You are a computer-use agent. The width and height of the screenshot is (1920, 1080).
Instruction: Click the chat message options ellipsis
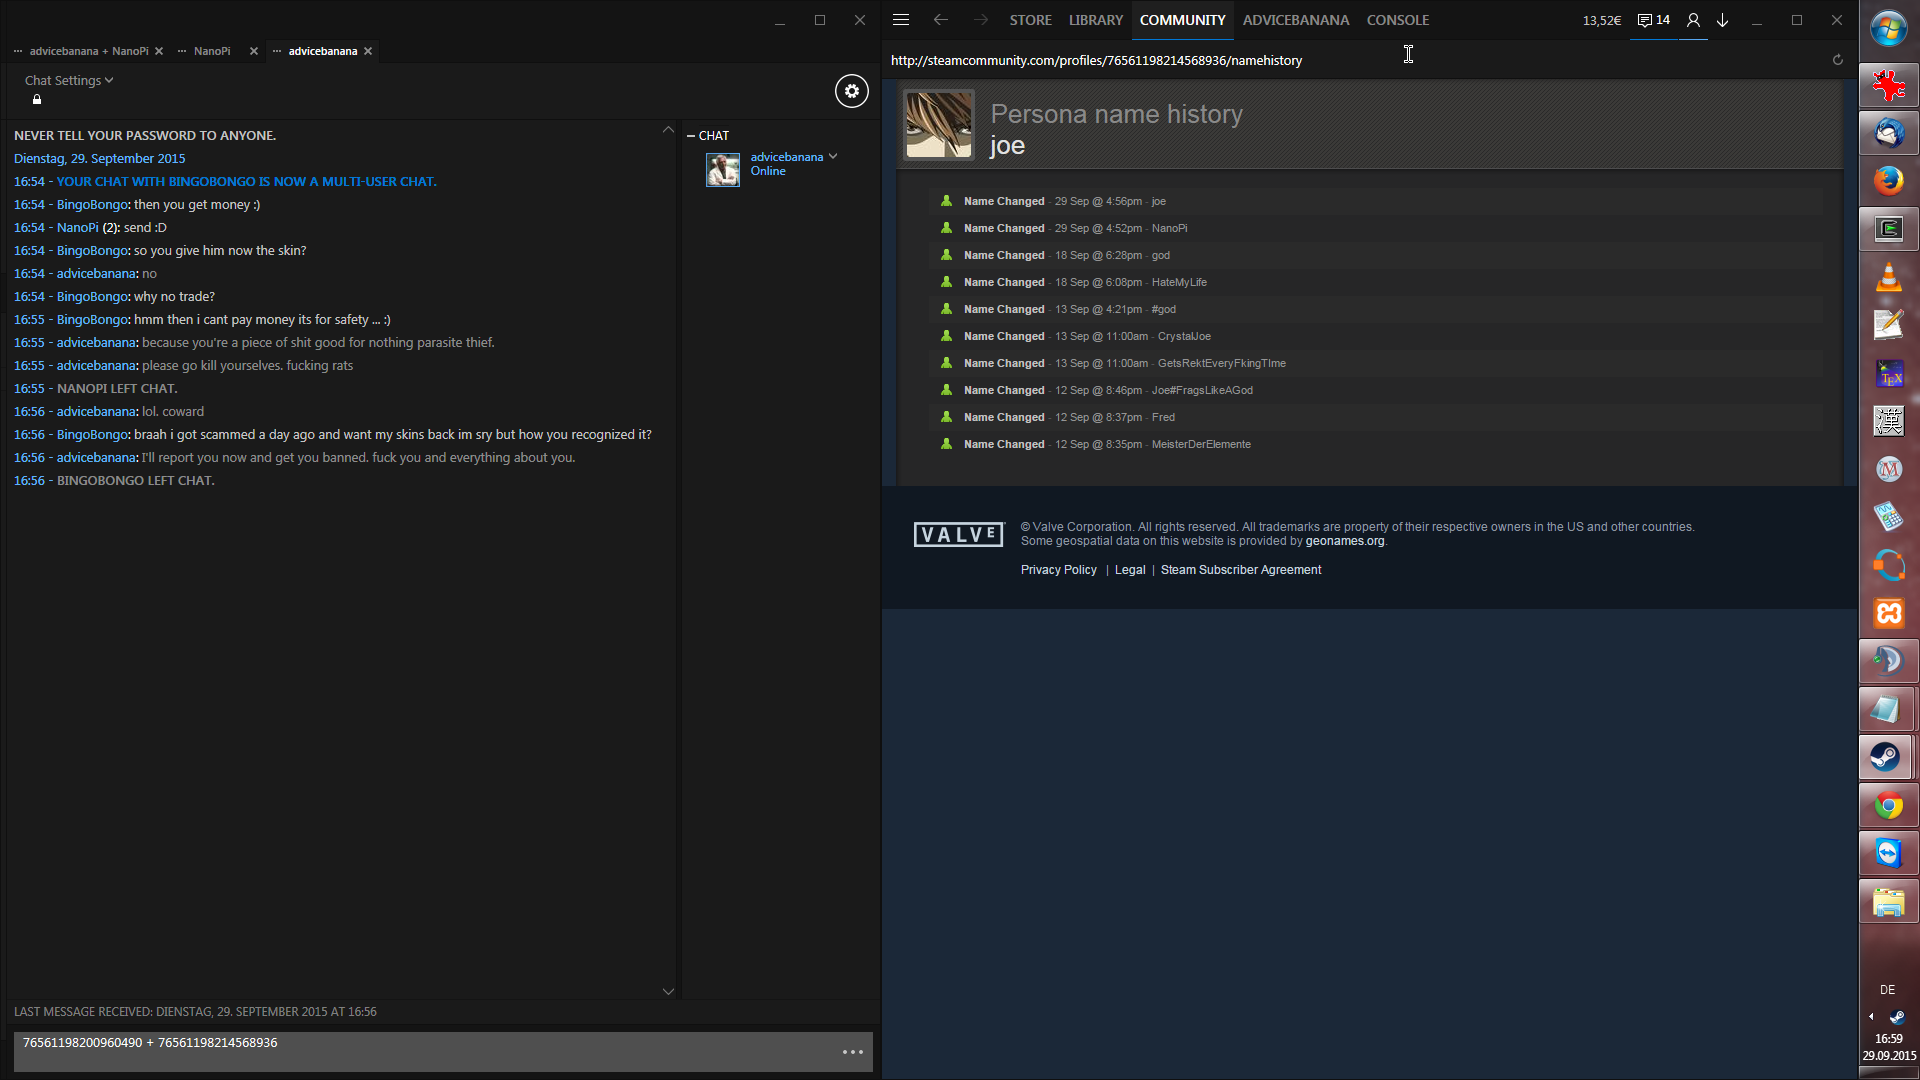pyautogui.click(x=852, y=1052)
